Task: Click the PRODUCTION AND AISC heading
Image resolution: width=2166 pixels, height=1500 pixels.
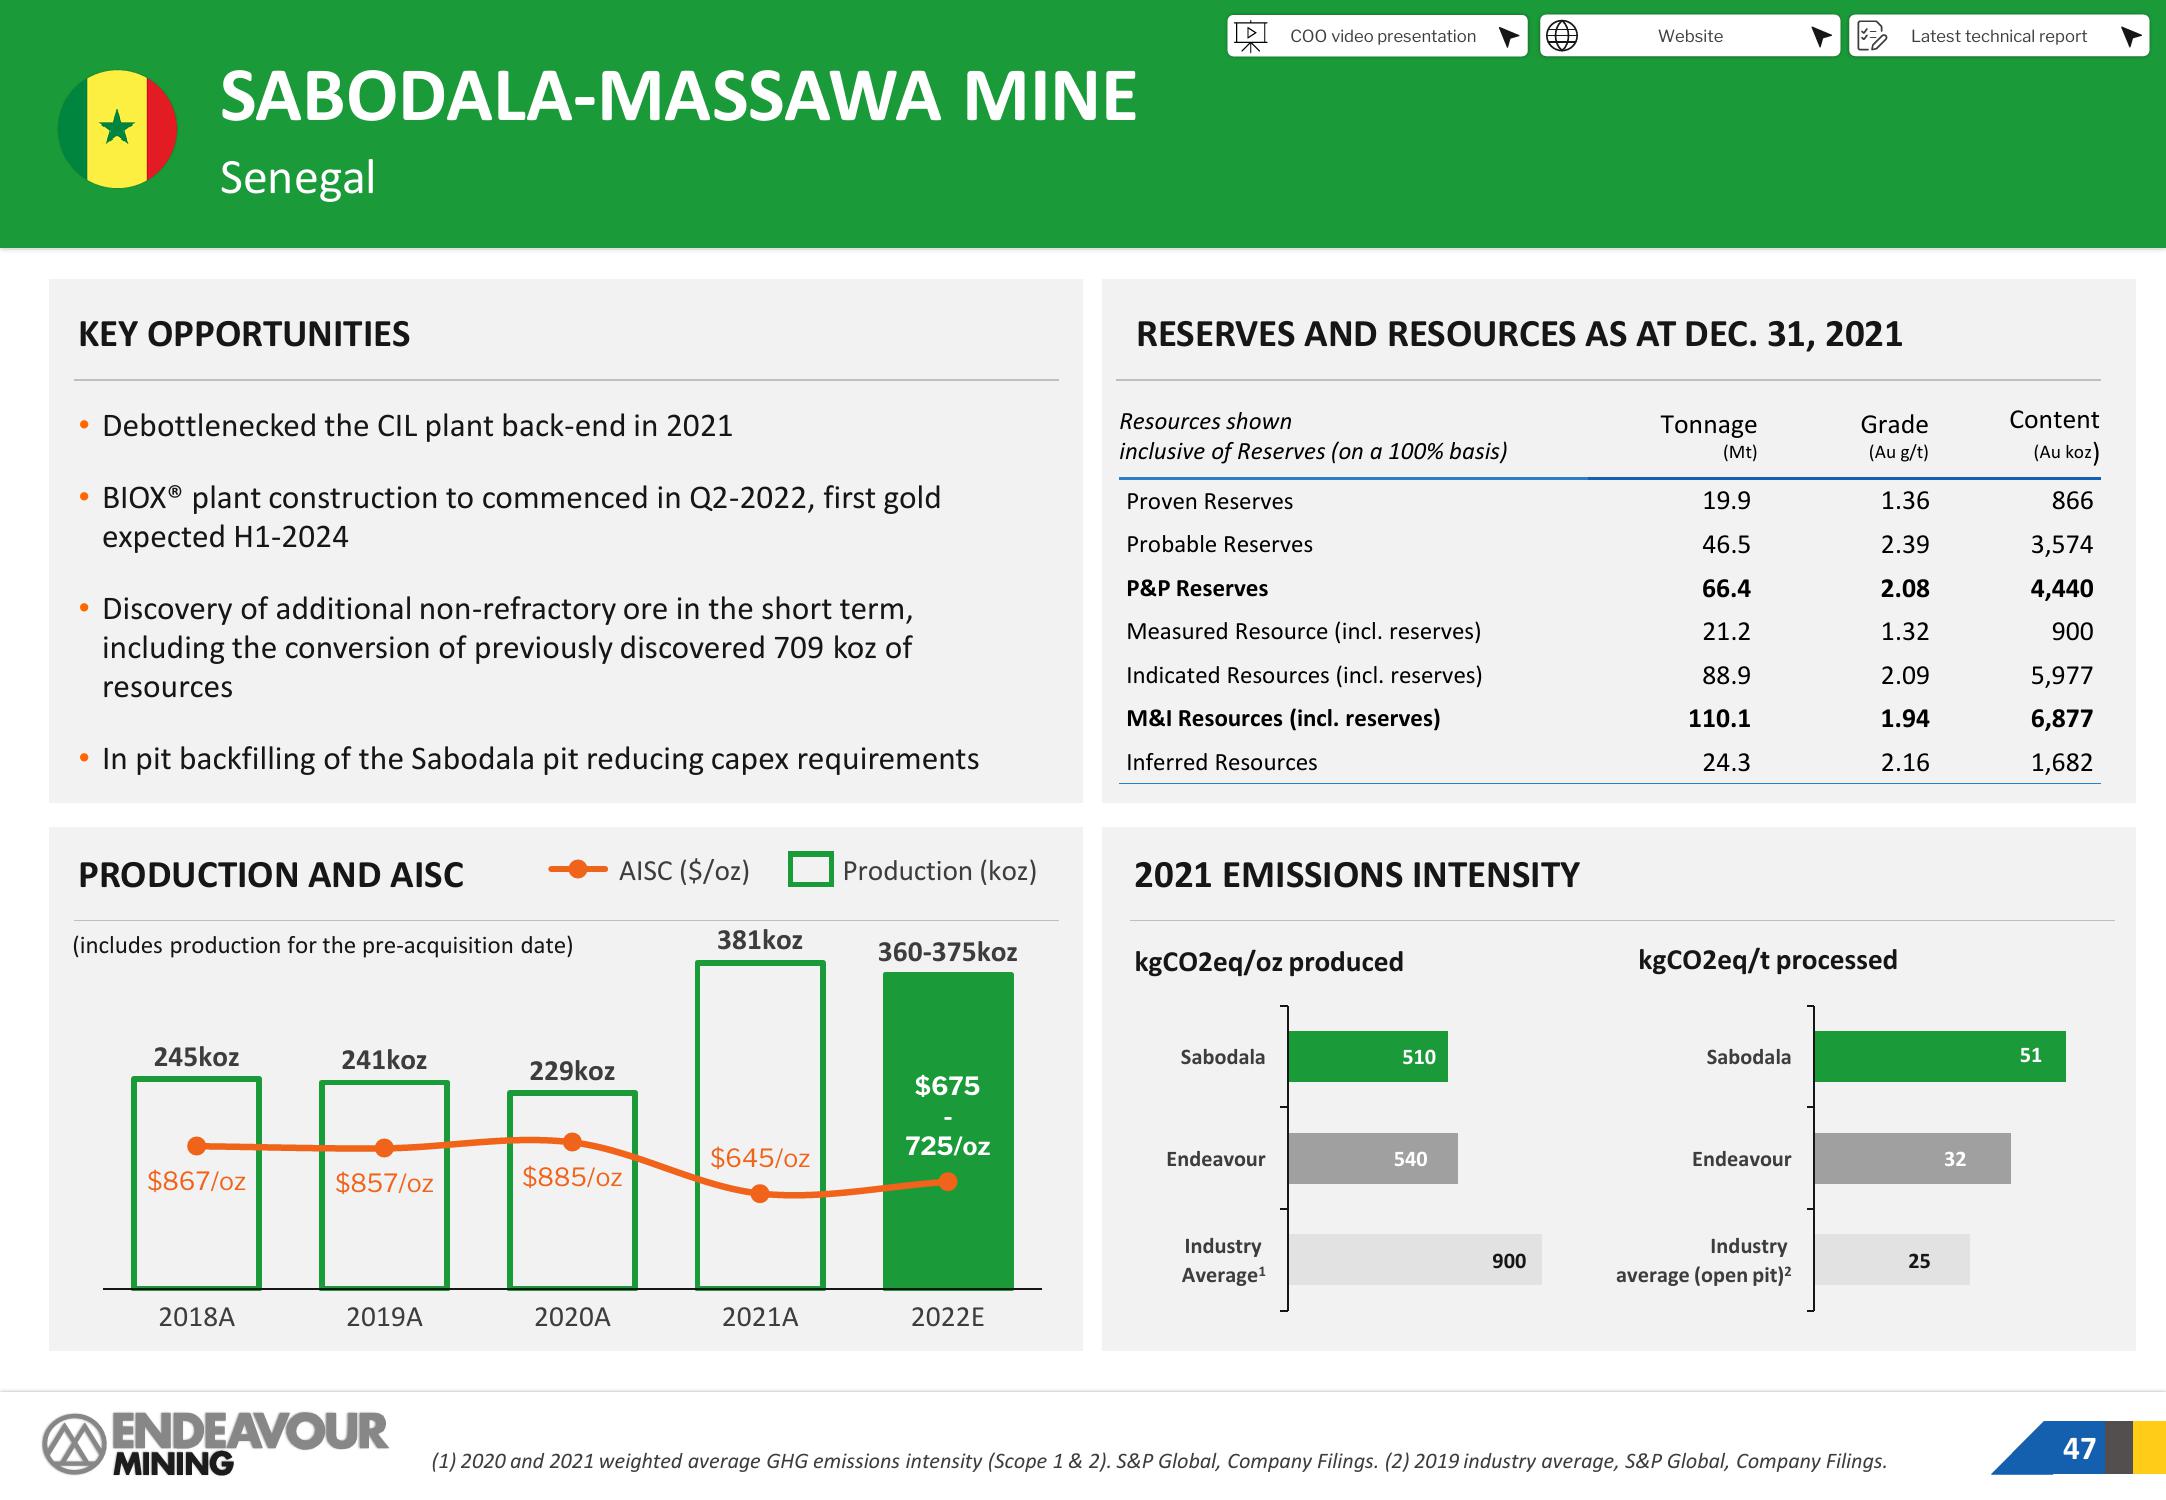Action: (271, 875)
